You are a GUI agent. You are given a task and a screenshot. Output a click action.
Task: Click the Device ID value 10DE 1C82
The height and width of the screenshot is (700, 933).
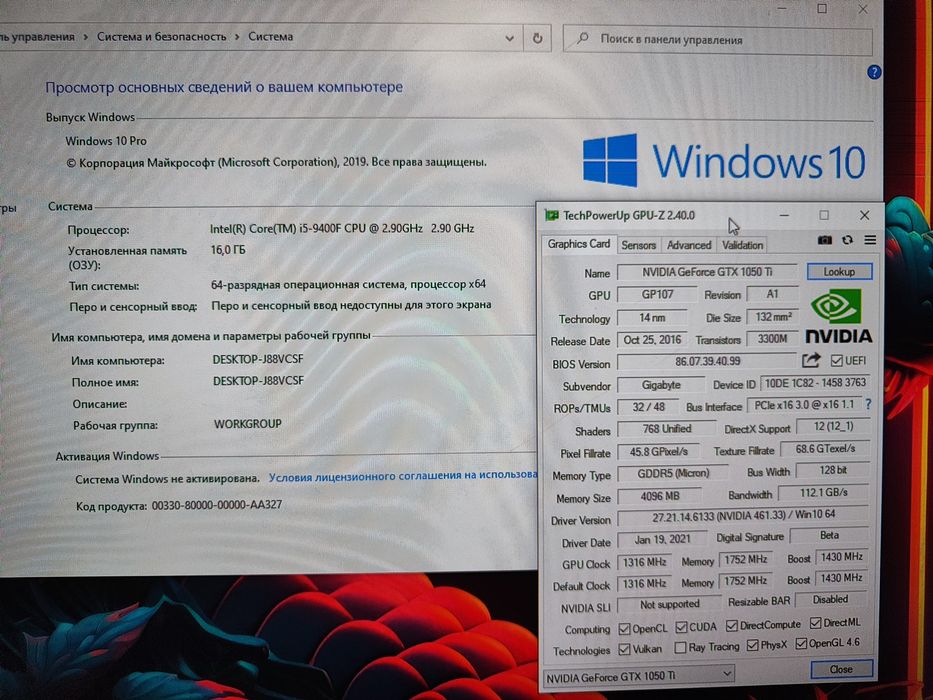coord(815,383)
